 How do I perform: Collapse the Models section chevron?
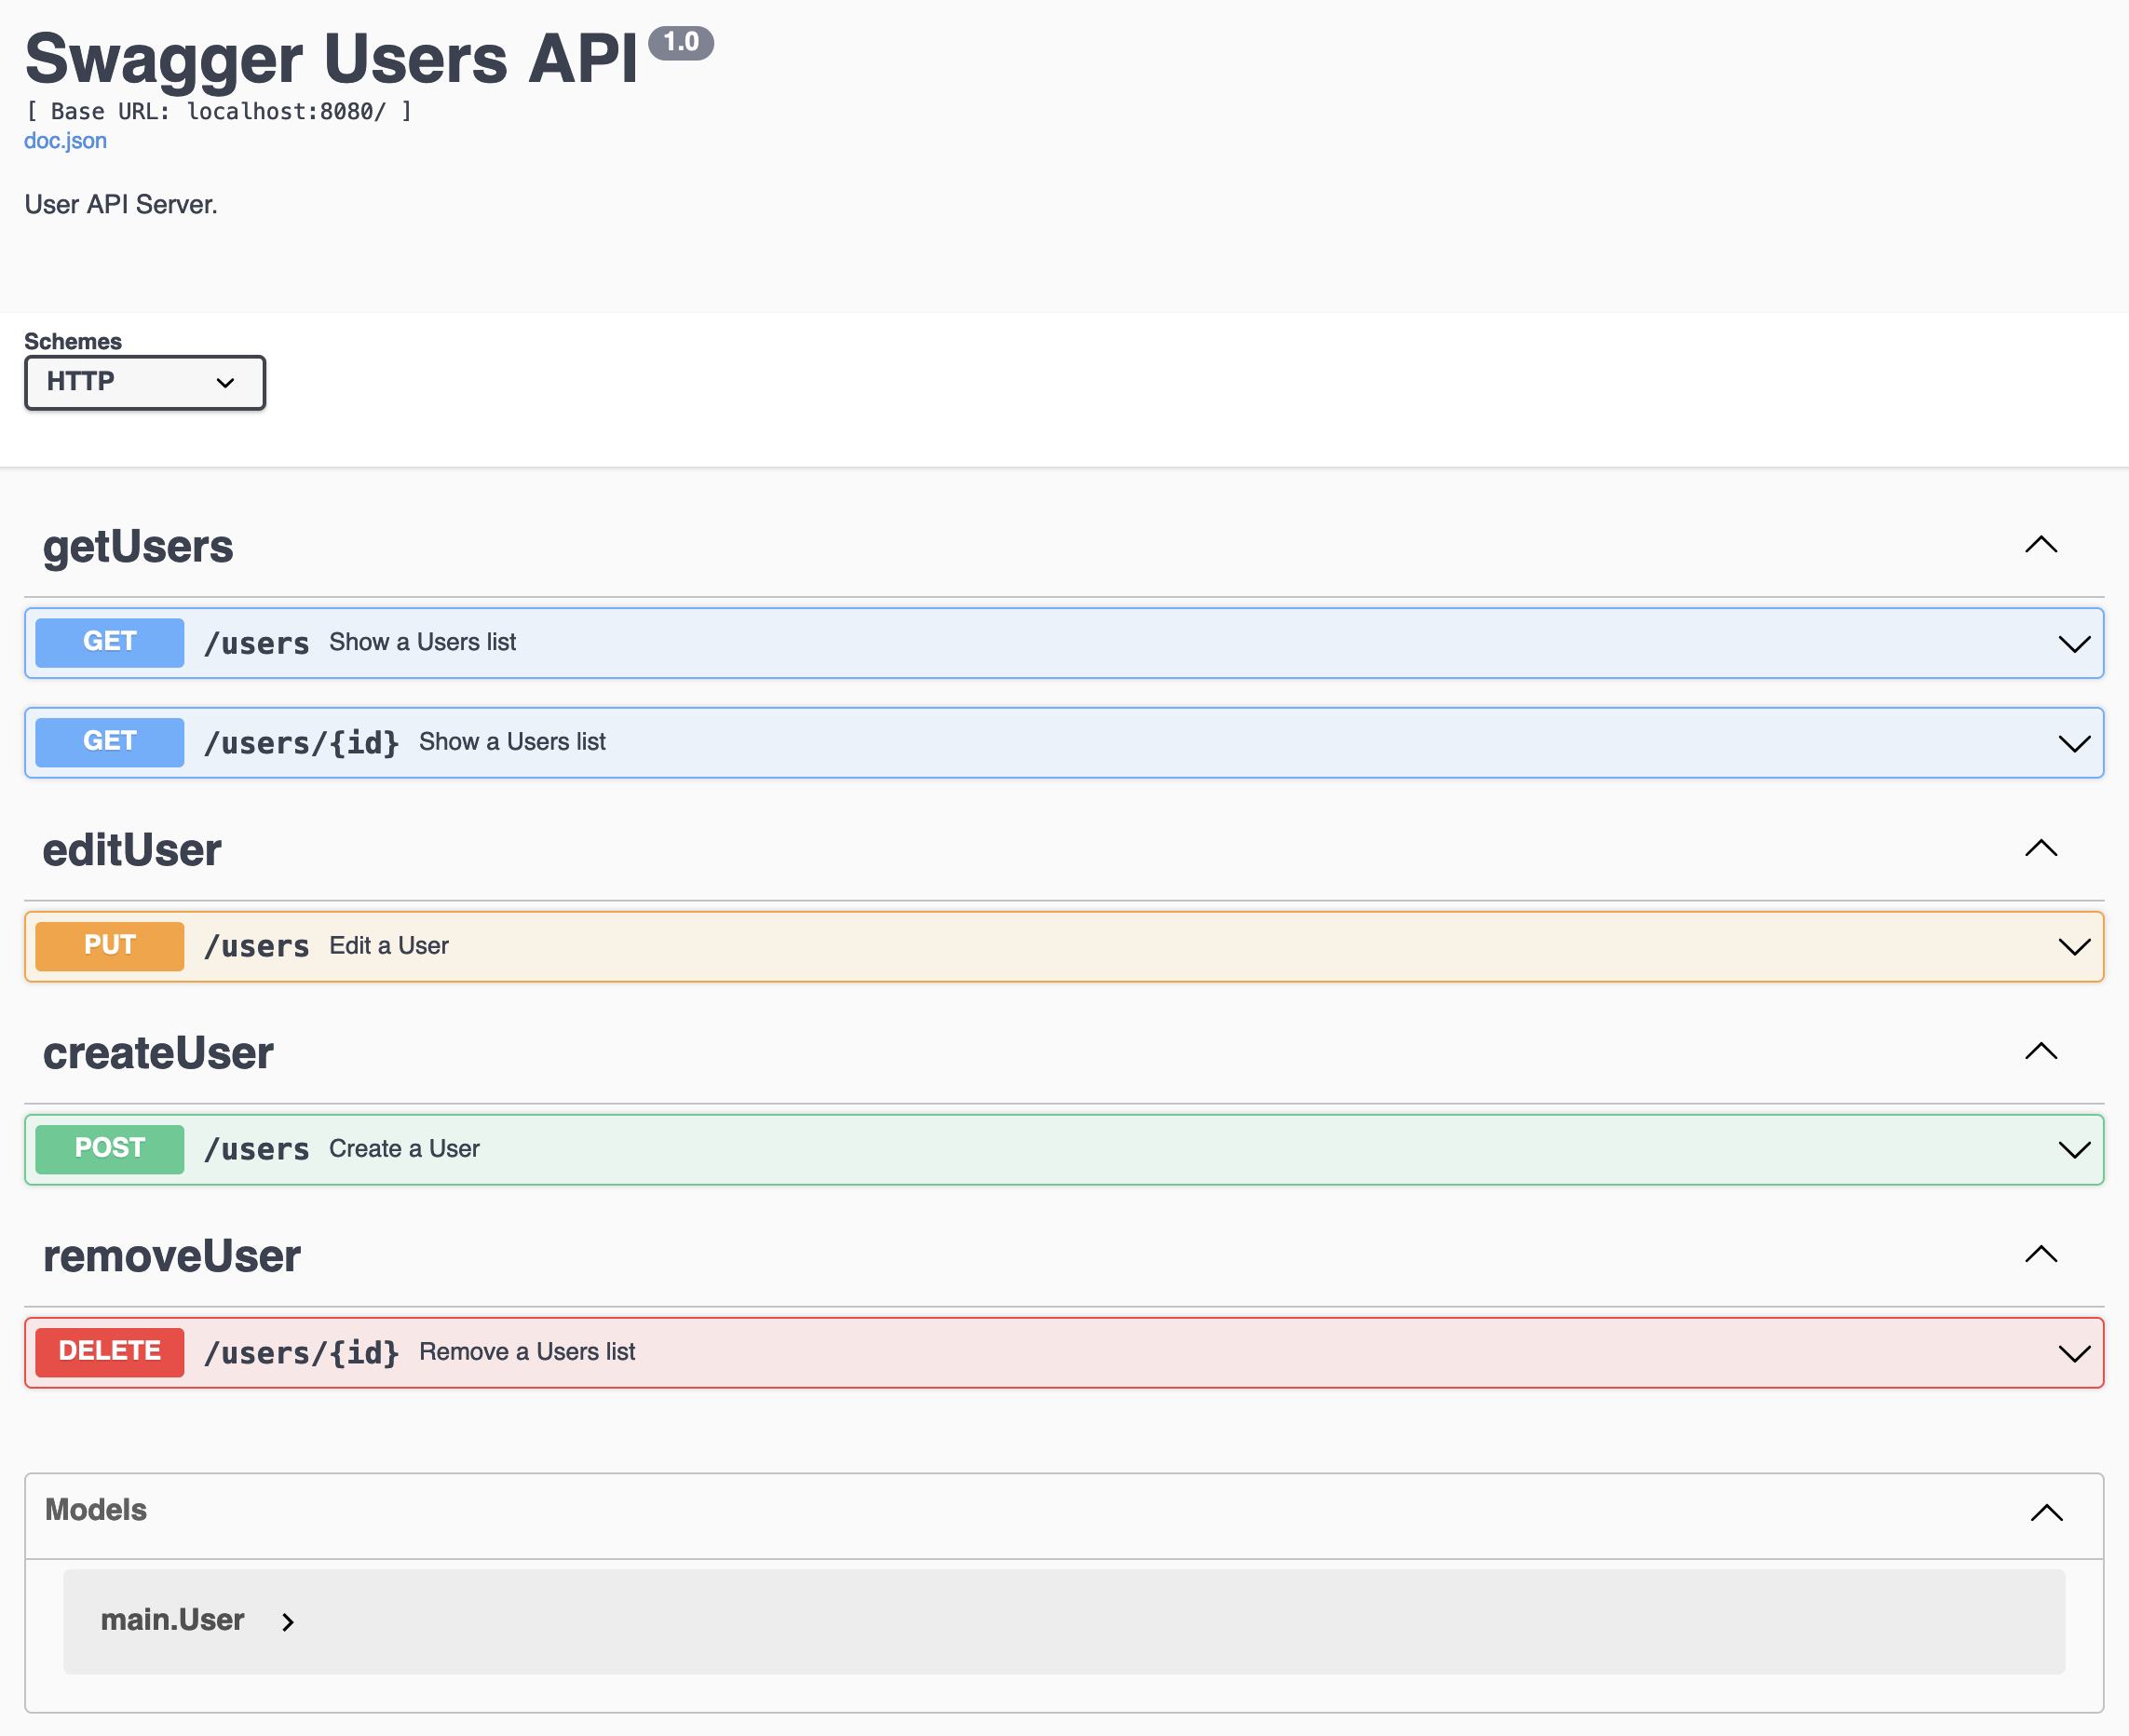pyautogui.click(x=2047, y=1513)
